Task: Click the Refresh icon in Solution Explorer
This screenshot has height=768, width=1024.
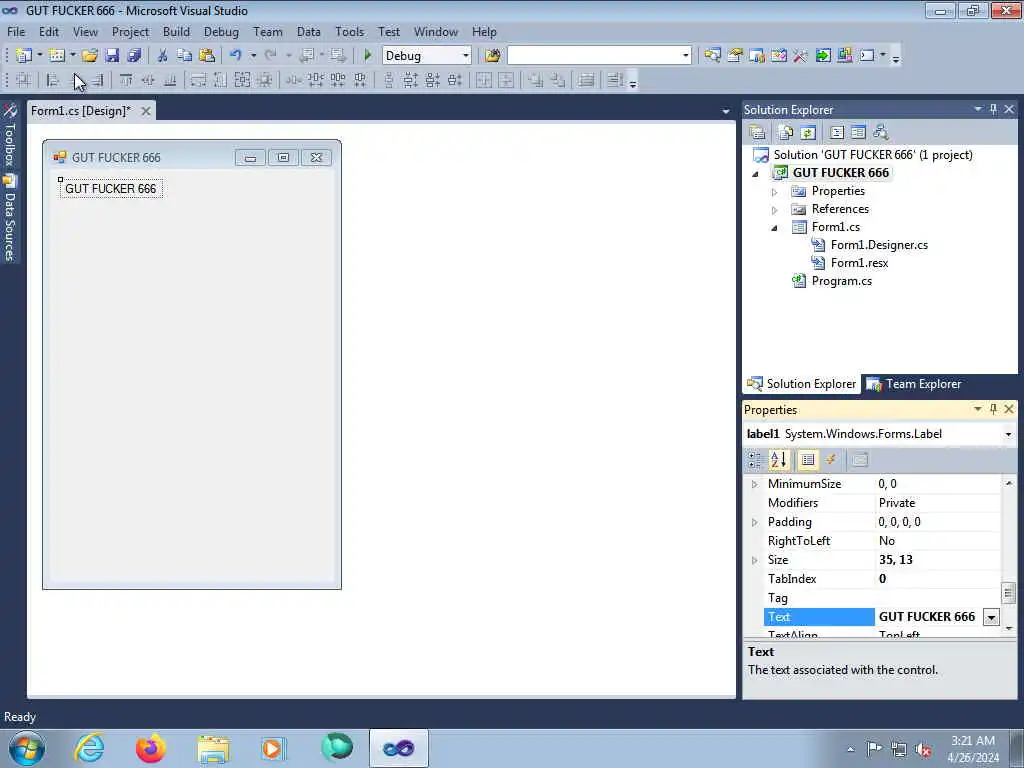Action: pyautogui.click(x=808, y=133)
